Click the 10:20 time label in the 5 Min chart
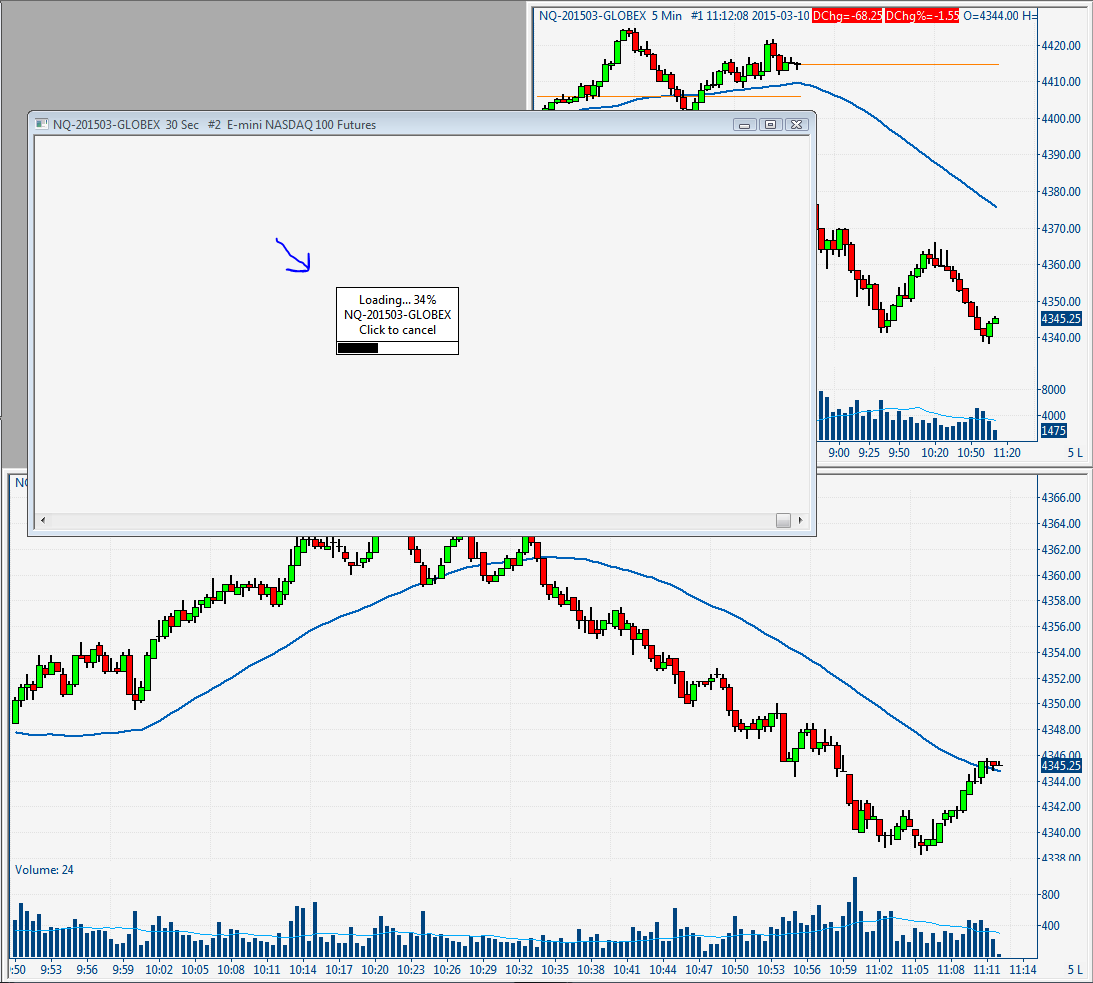 935,452
